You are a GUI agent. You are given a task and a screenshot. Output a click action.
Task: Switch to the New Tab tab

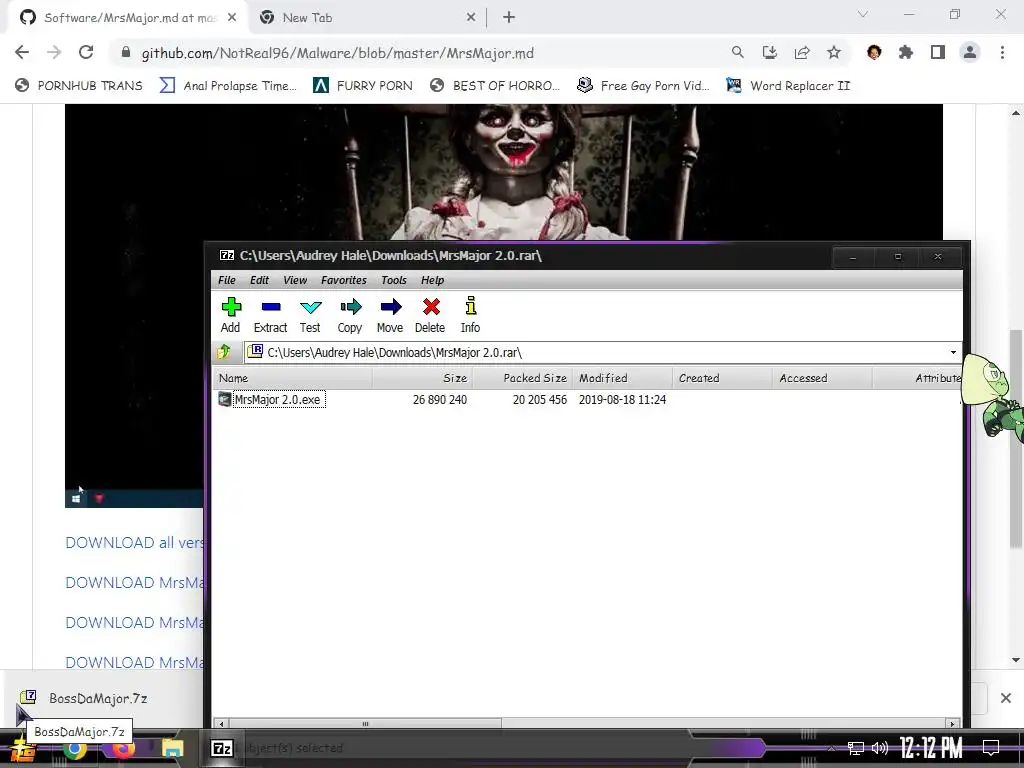[x=368, y=18]
